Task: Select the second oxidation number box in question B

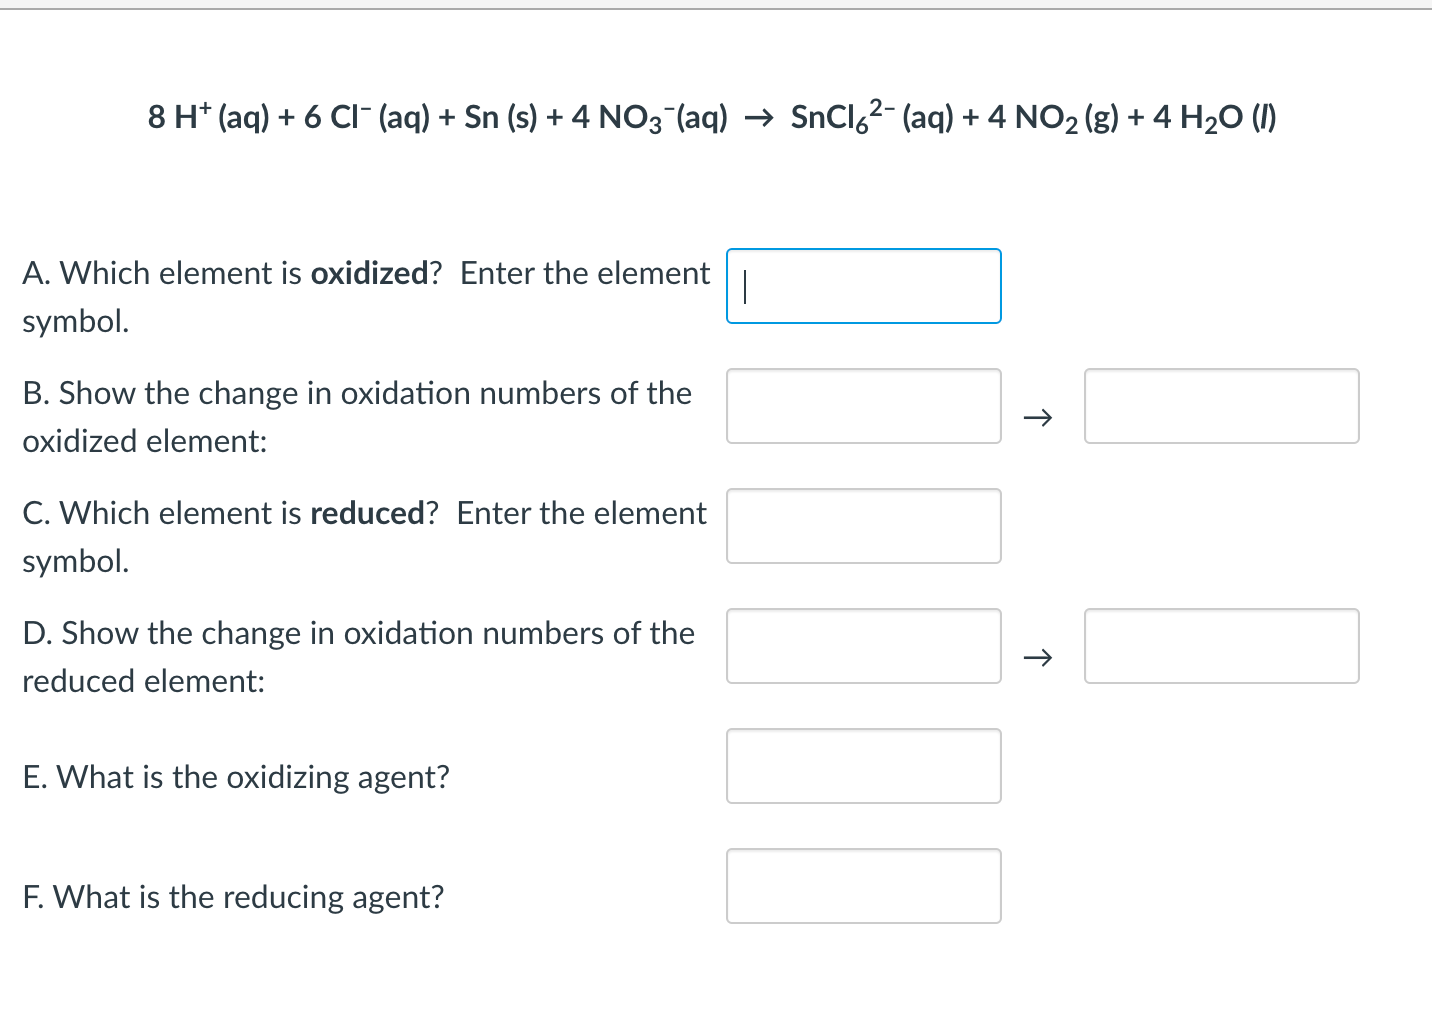Action: click(x=1221, y=406)
